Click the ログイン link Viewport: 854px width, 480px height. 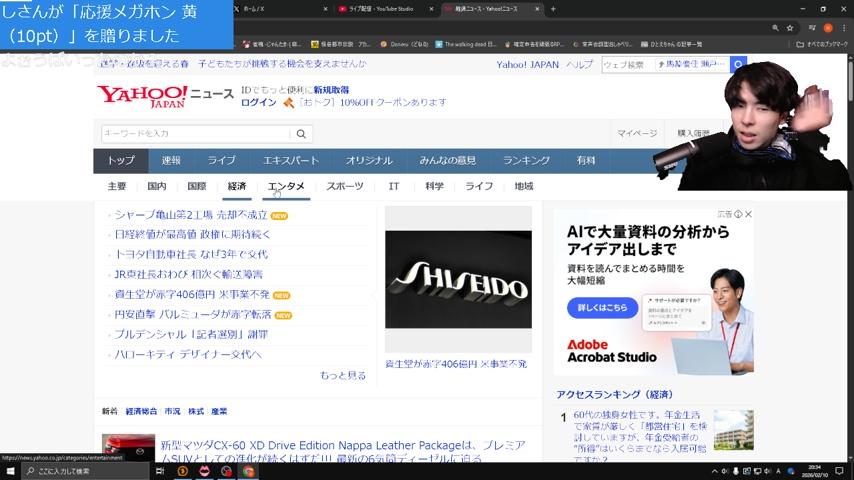[259, 102]
